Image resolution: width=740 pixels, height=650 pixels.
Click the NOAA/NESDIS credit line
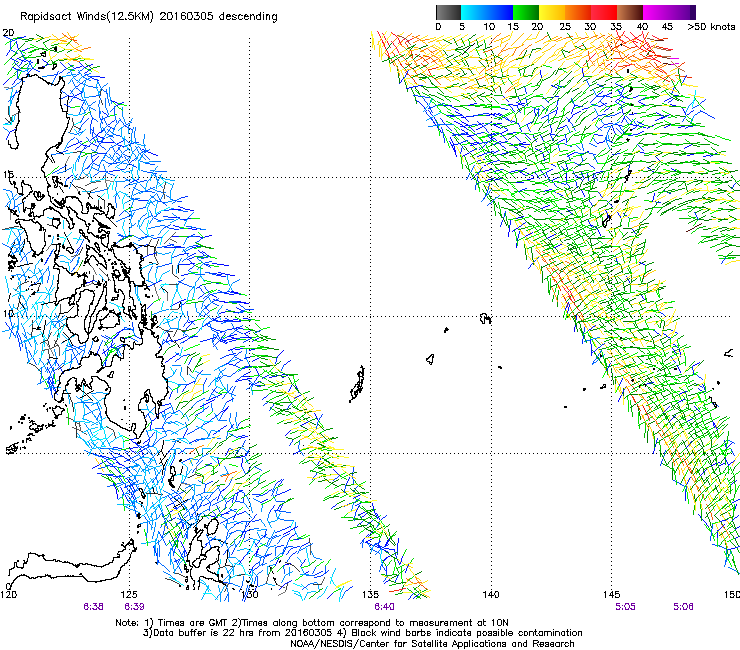click(x=432, y=644)
